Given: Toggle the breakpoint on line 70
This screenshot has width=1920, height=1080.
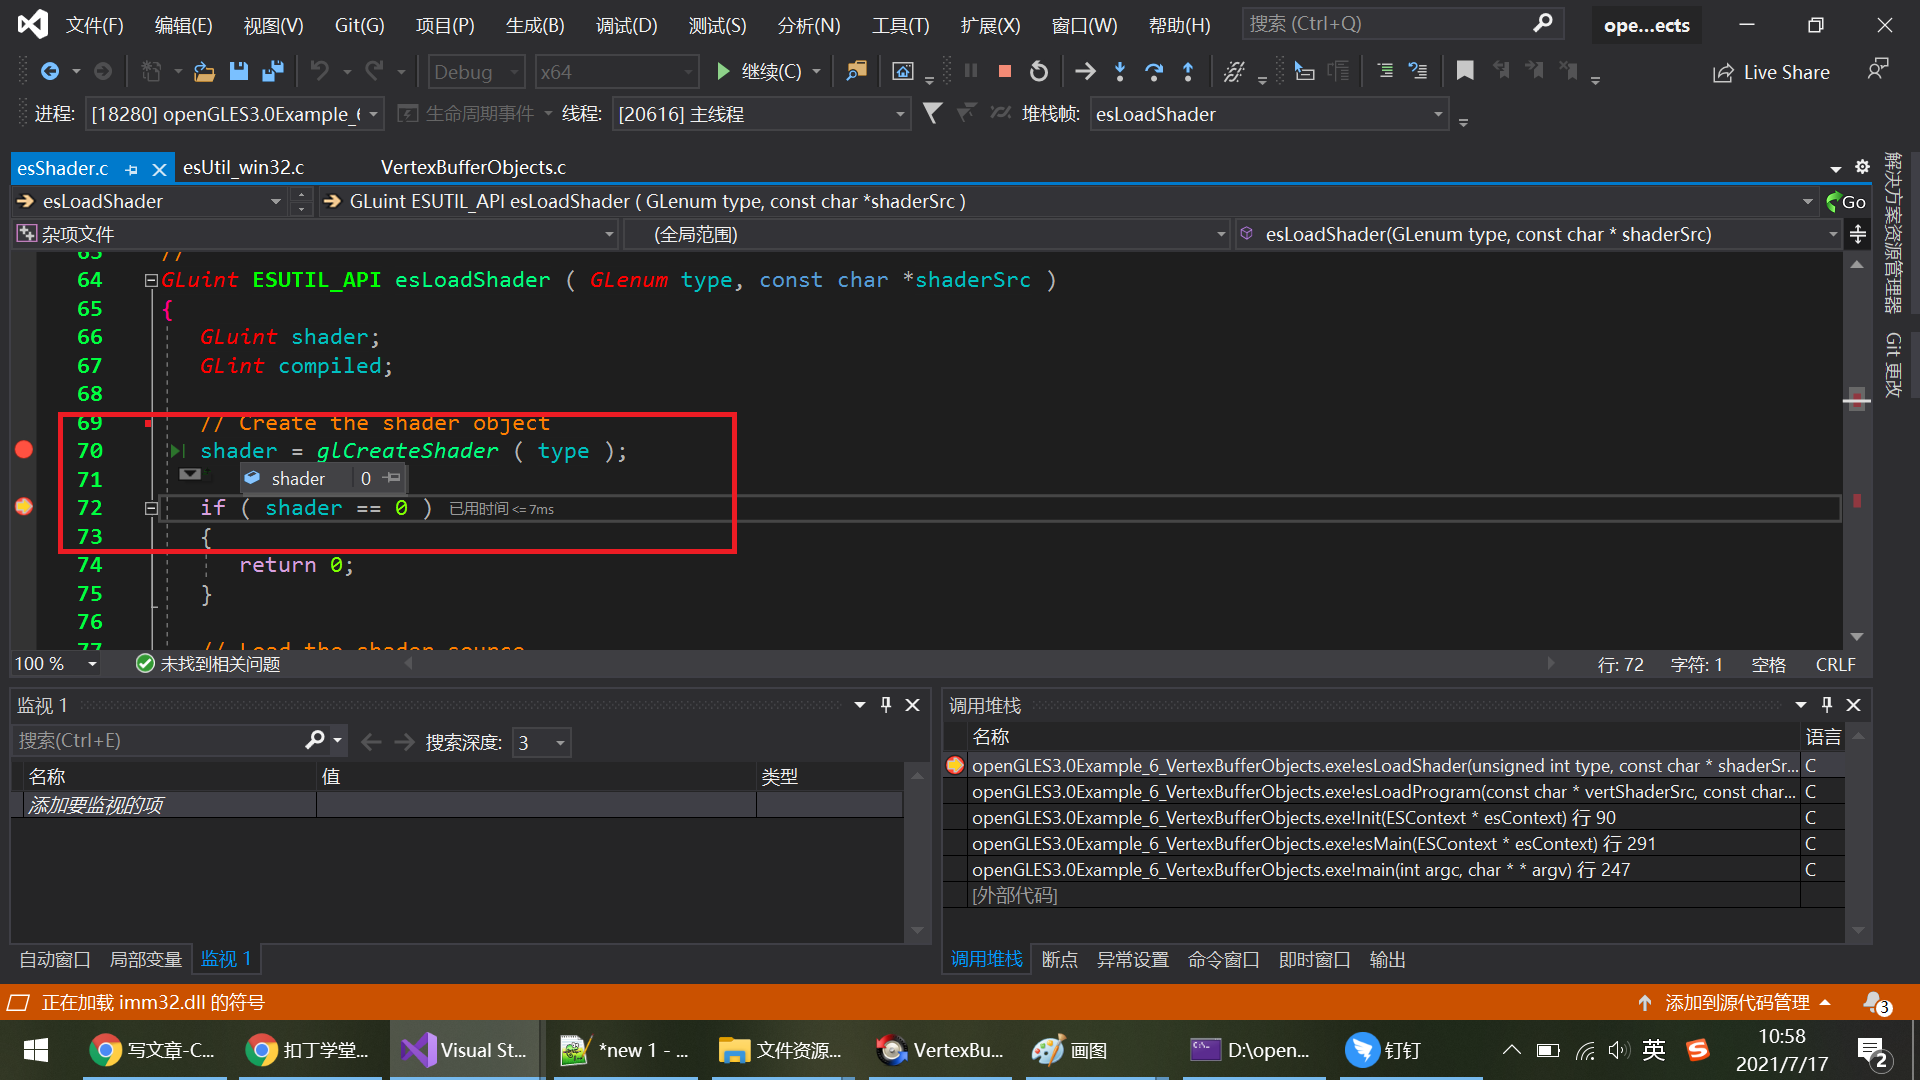Looking at the screenshot, I should [24, 450].
